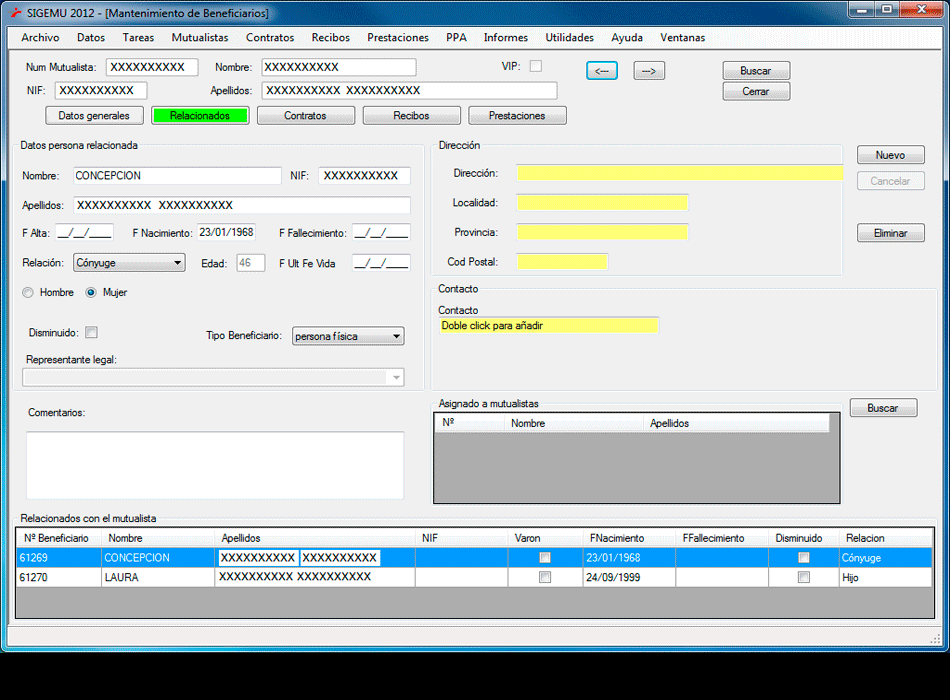Click the yellow Provincia field
This screenshot has height=700, width=950.
(602, 232)
